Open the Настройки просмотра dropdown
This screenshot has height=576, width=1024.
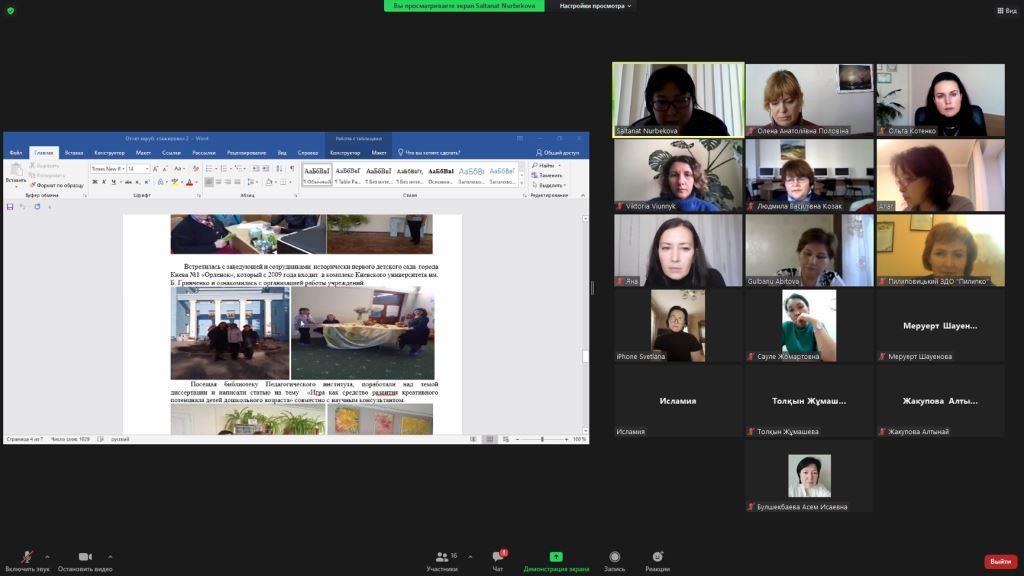pyautogui.click(x=596, y=6)
